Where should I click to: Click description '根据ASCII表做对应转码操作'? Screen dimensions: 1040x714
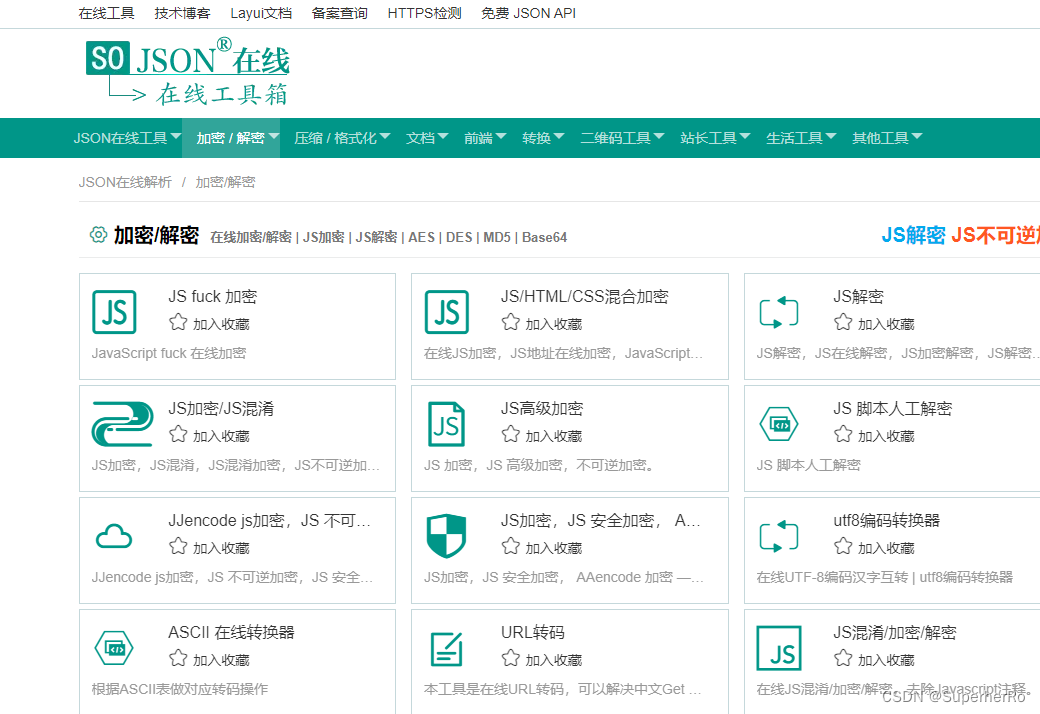pyautogui.click(x=180, y=689)
